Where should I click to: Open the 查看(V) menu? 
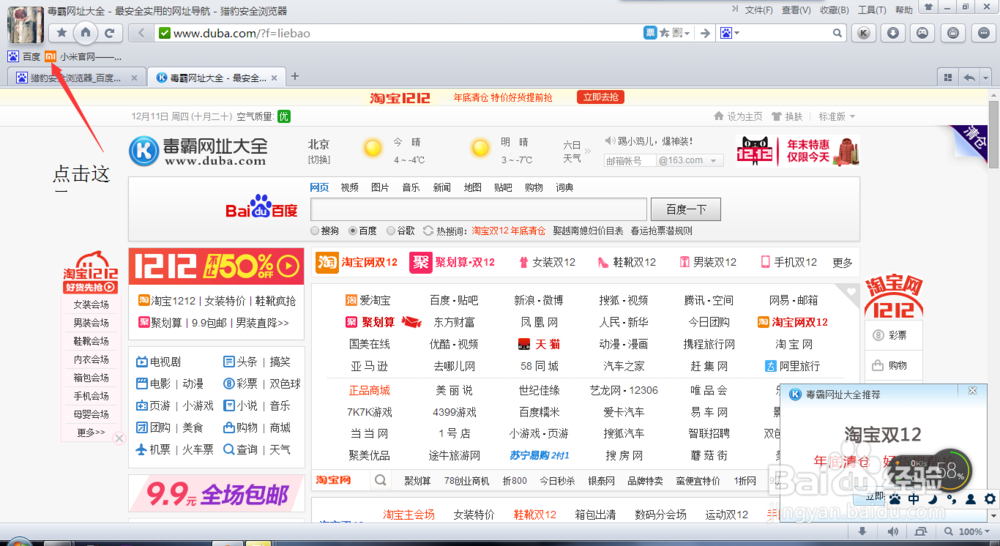(796, 10)
